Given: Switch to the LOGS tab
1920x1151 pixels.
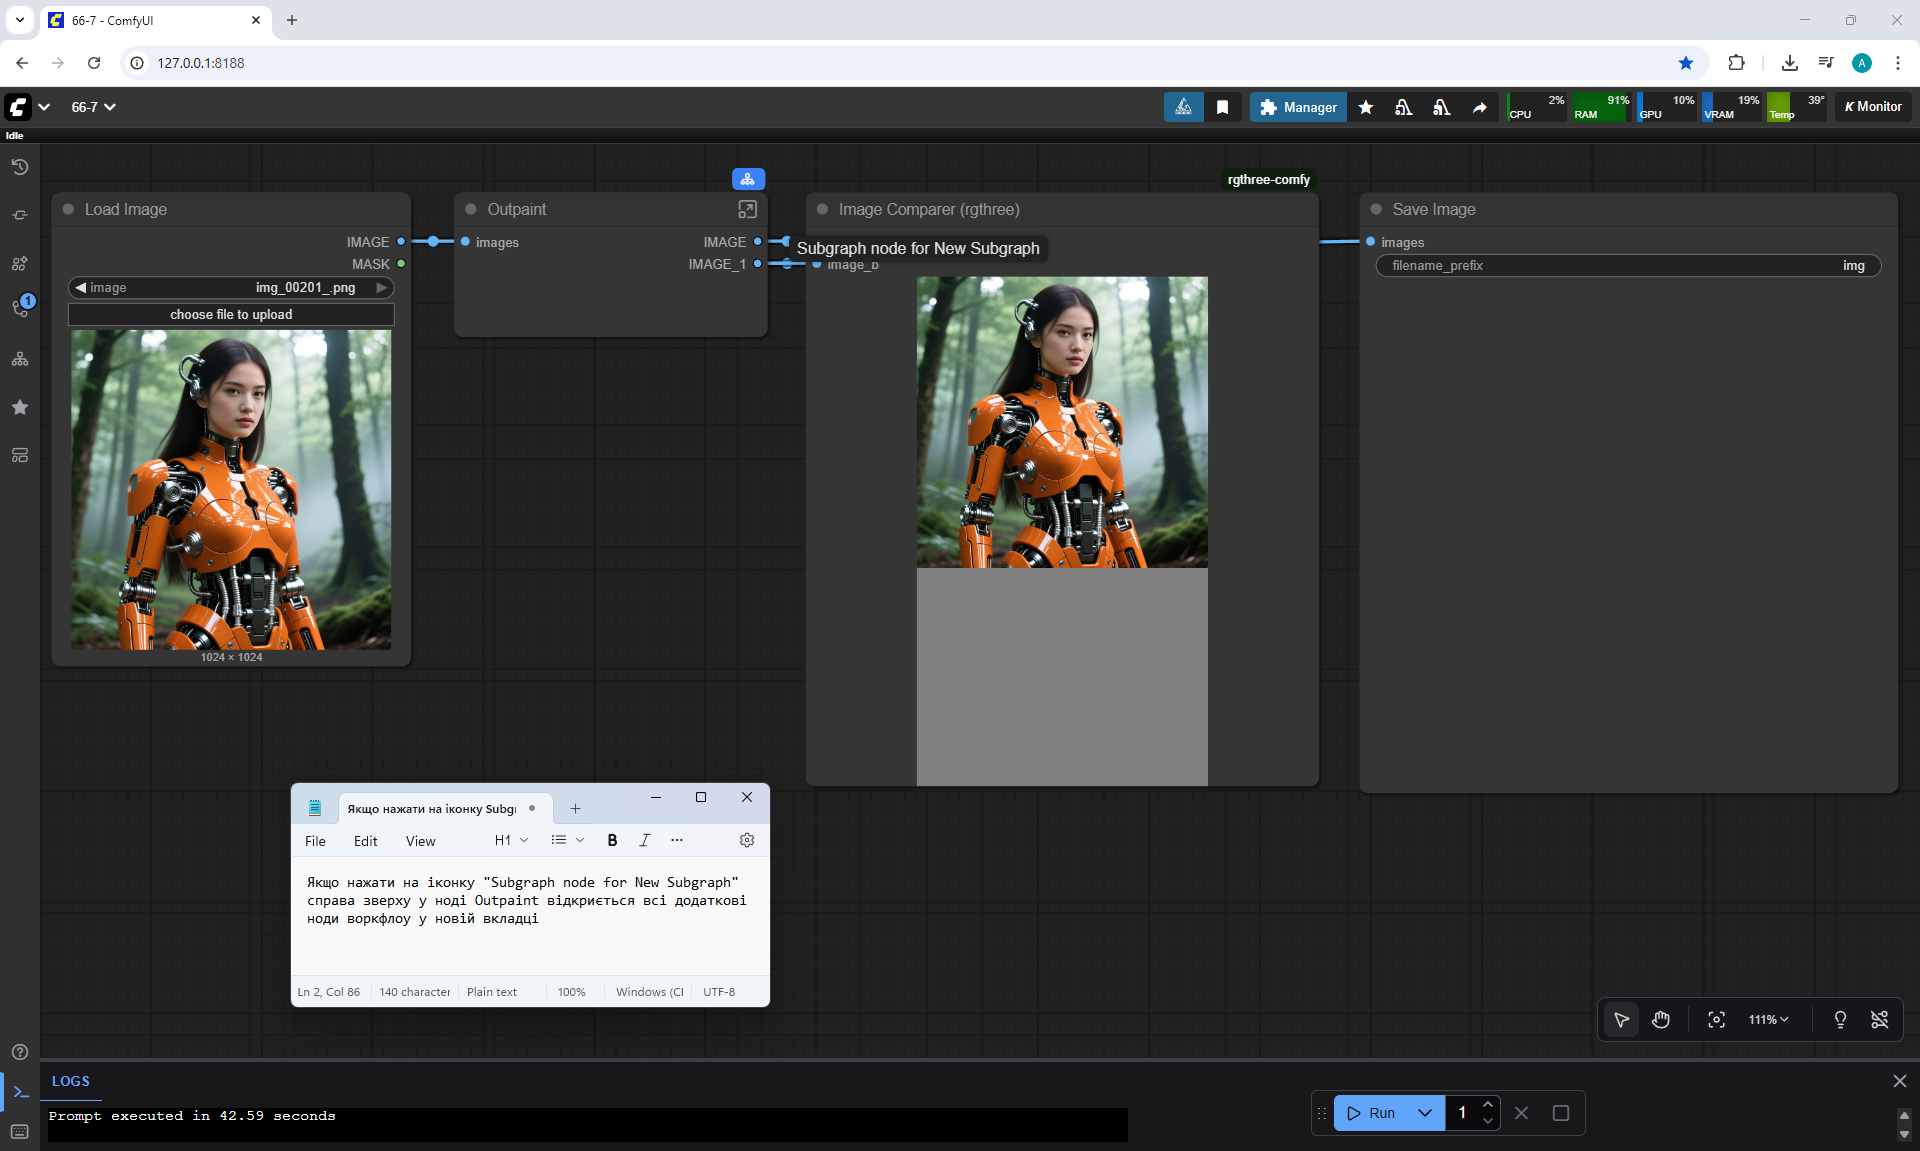Looking at the screenshot, I should (70, 1081).
